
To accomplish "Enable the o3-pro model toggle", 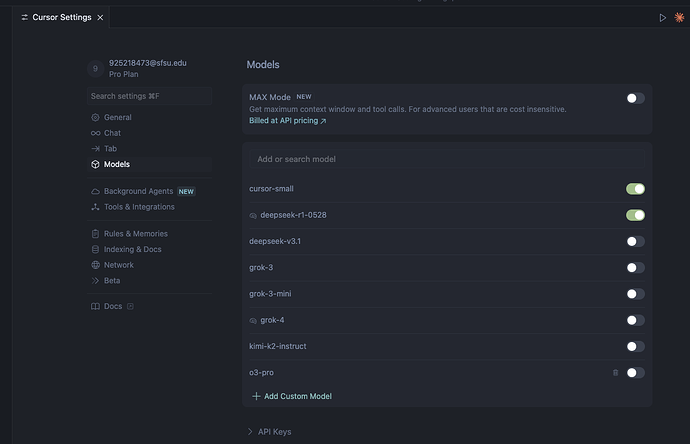I will [x=635, y=373].
